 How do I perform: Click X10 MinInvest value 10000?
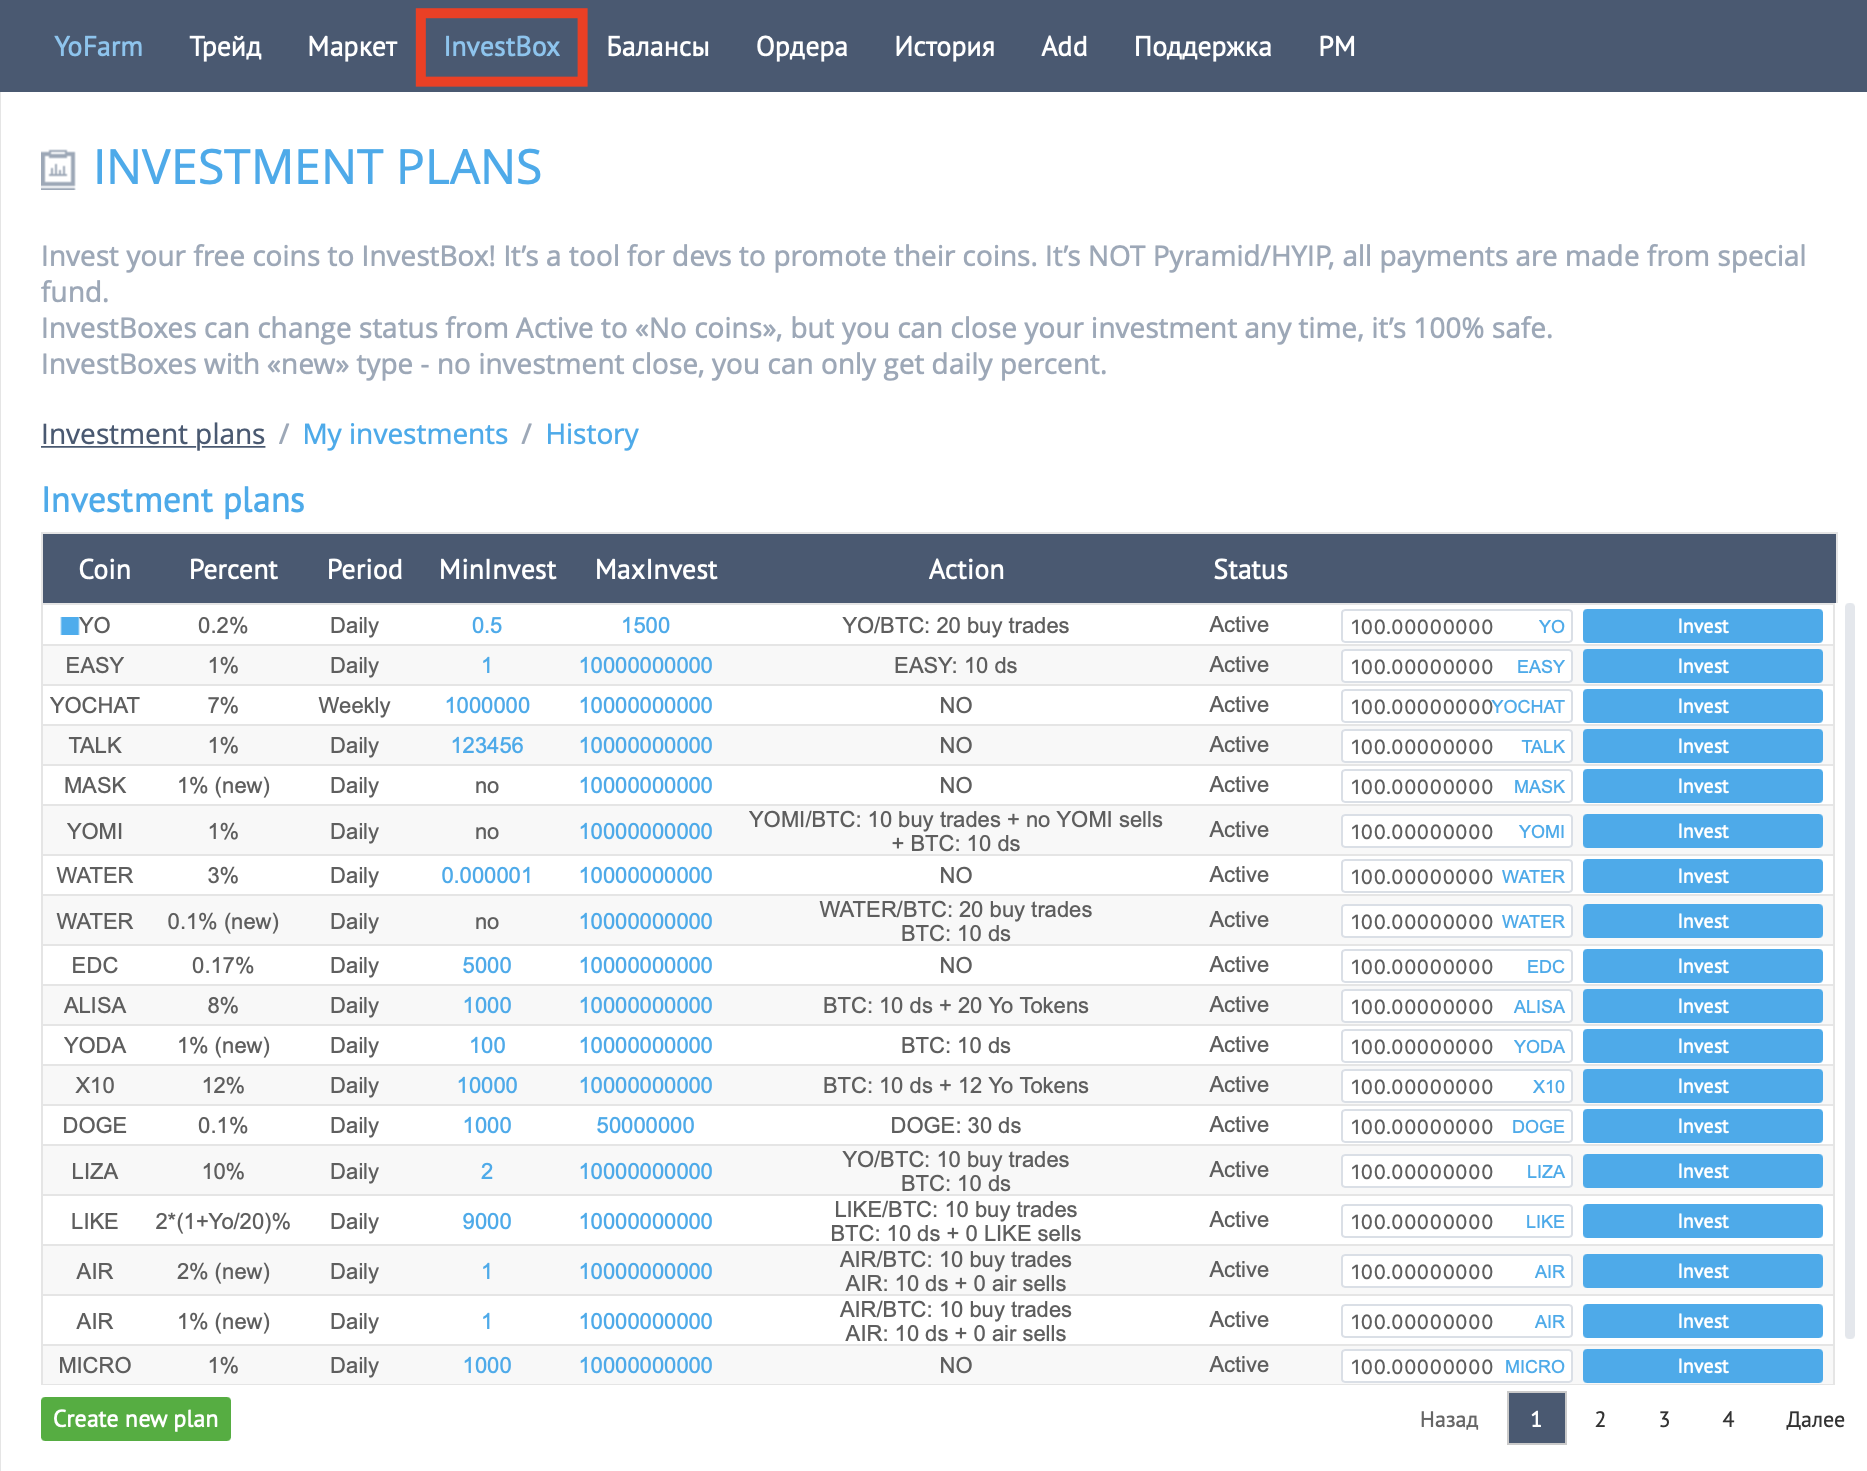click(x=487, y=1086)
